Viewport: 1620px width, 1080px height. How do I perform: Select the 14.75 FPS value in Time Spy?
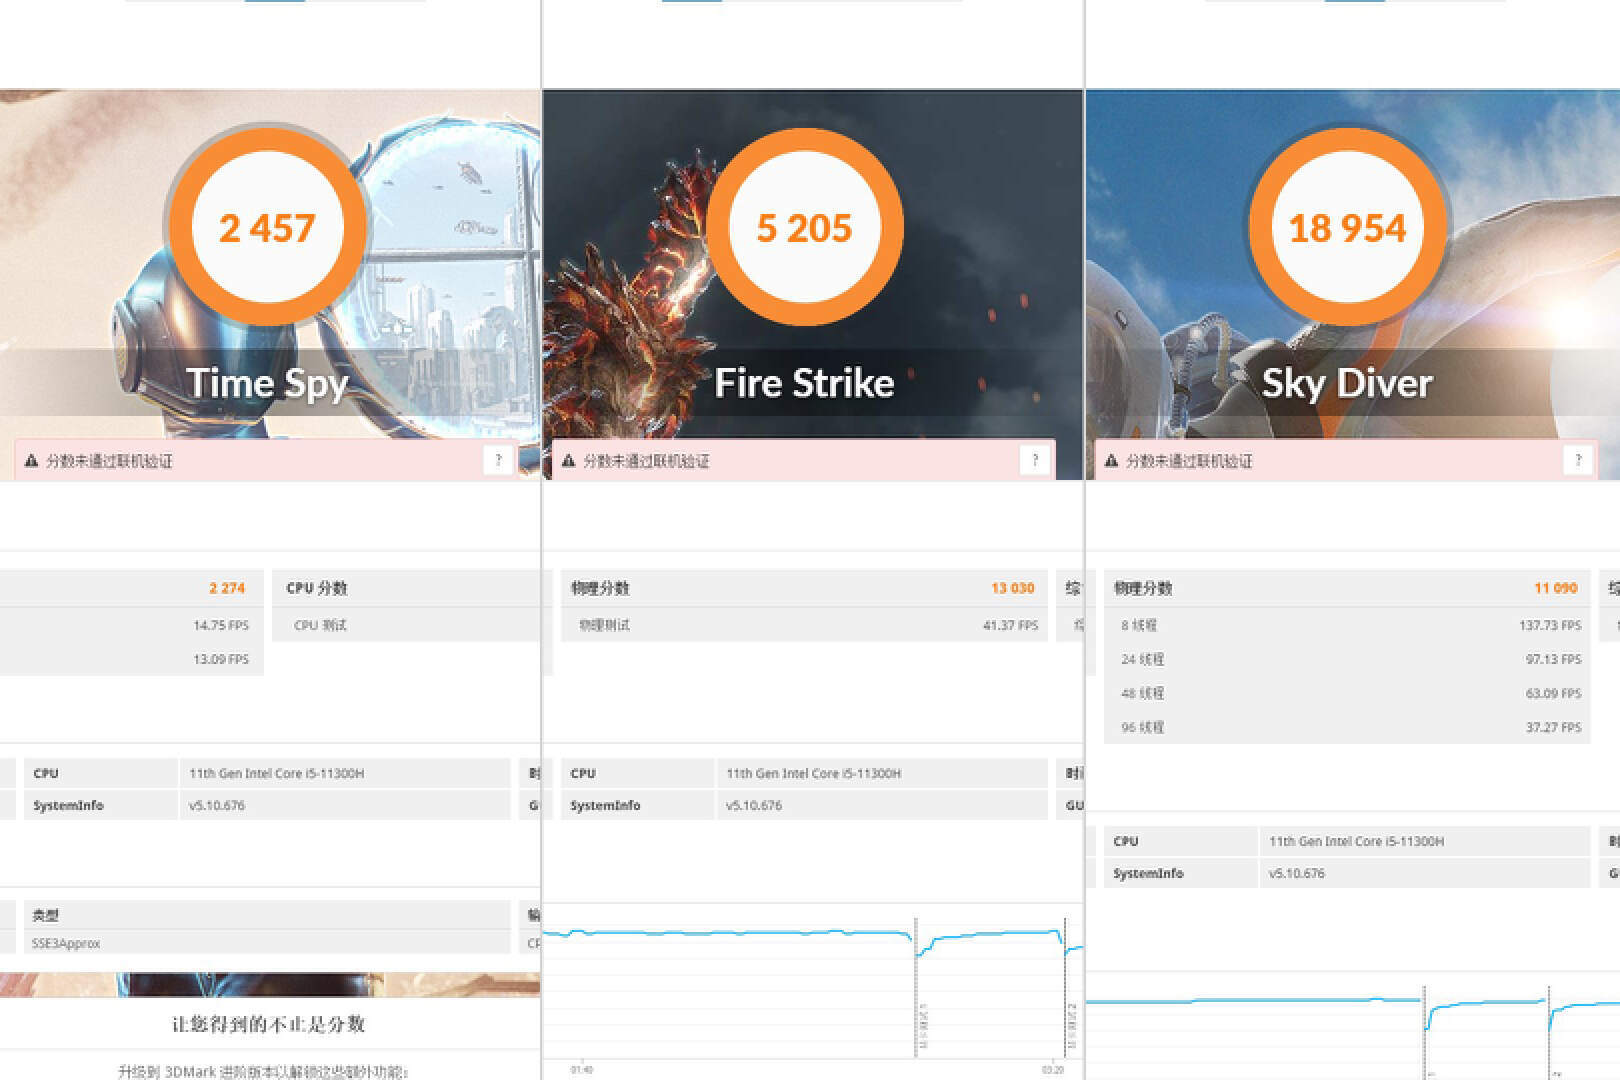click(221, 625)
